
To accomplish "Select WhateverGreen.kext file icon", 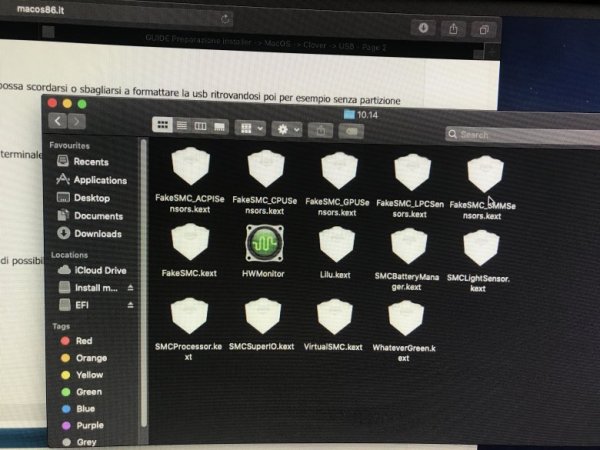I will point(406,318).
